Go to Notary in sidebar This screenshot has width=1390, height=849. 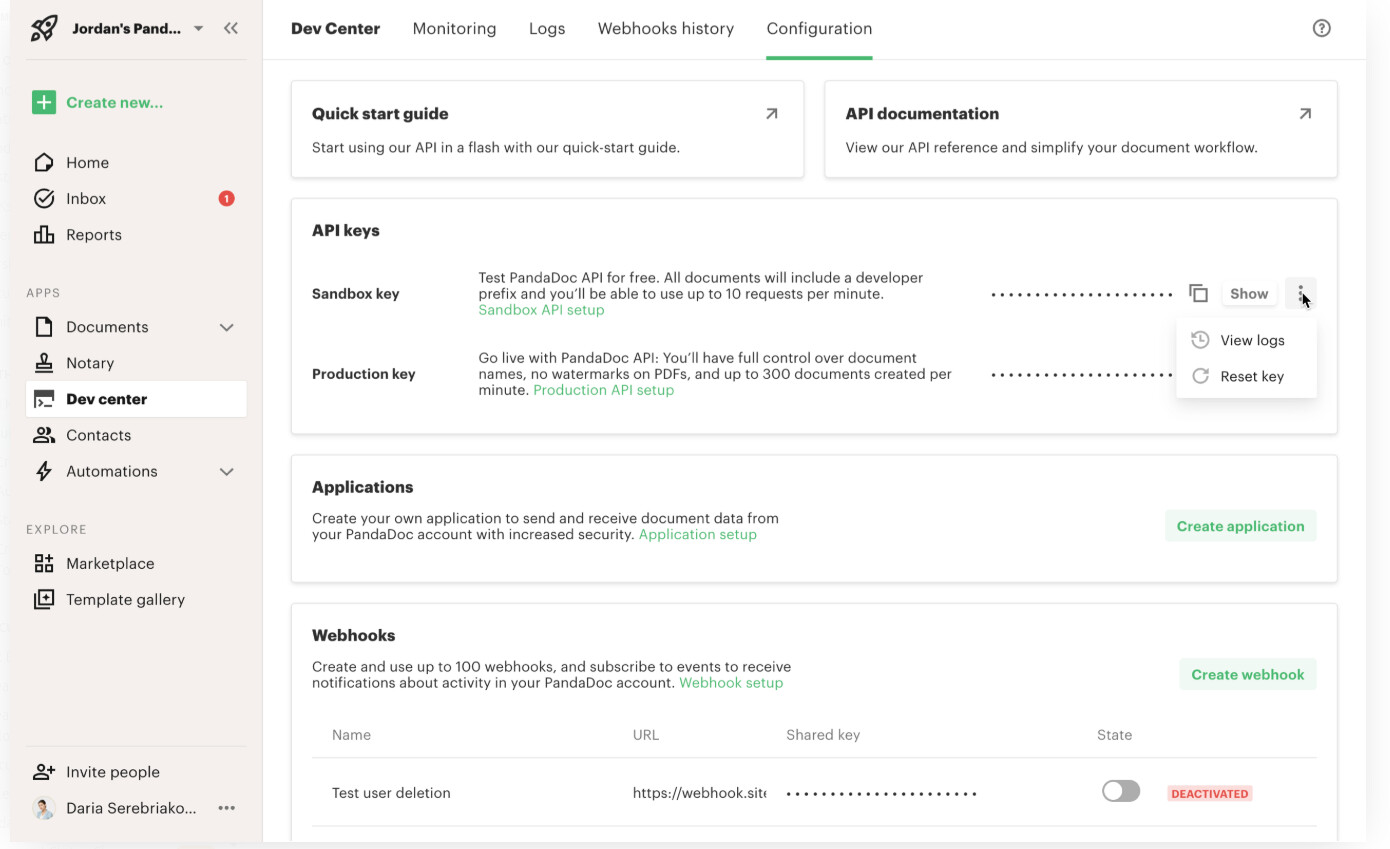click(90, 363)
